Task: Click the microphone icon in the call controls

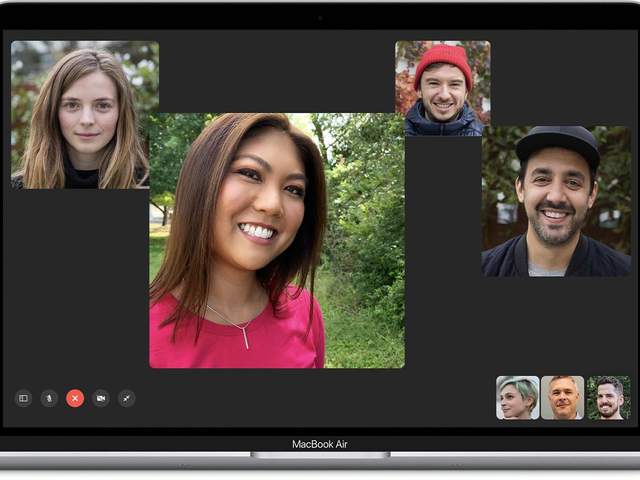Action: point(49,398)
